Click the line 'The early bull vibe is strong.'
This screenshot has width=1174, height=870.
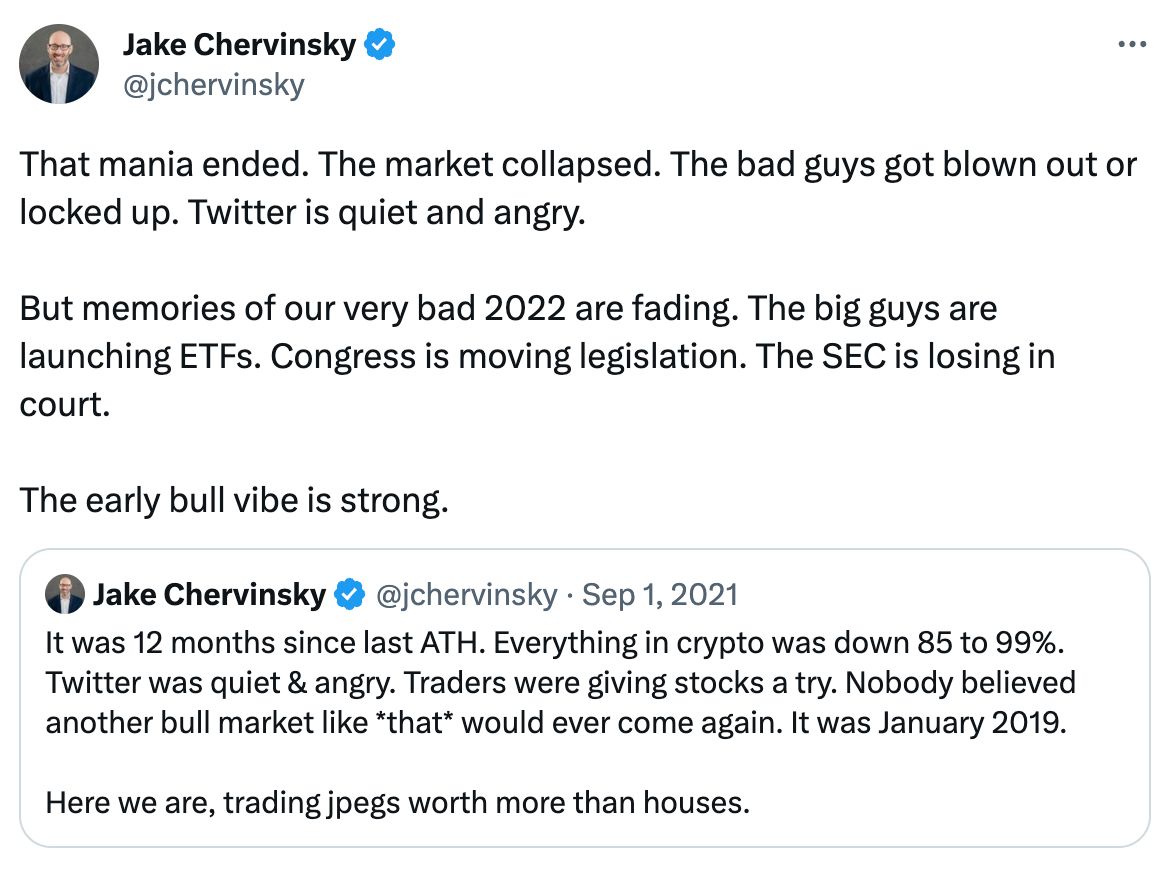[x=234, y=499]
